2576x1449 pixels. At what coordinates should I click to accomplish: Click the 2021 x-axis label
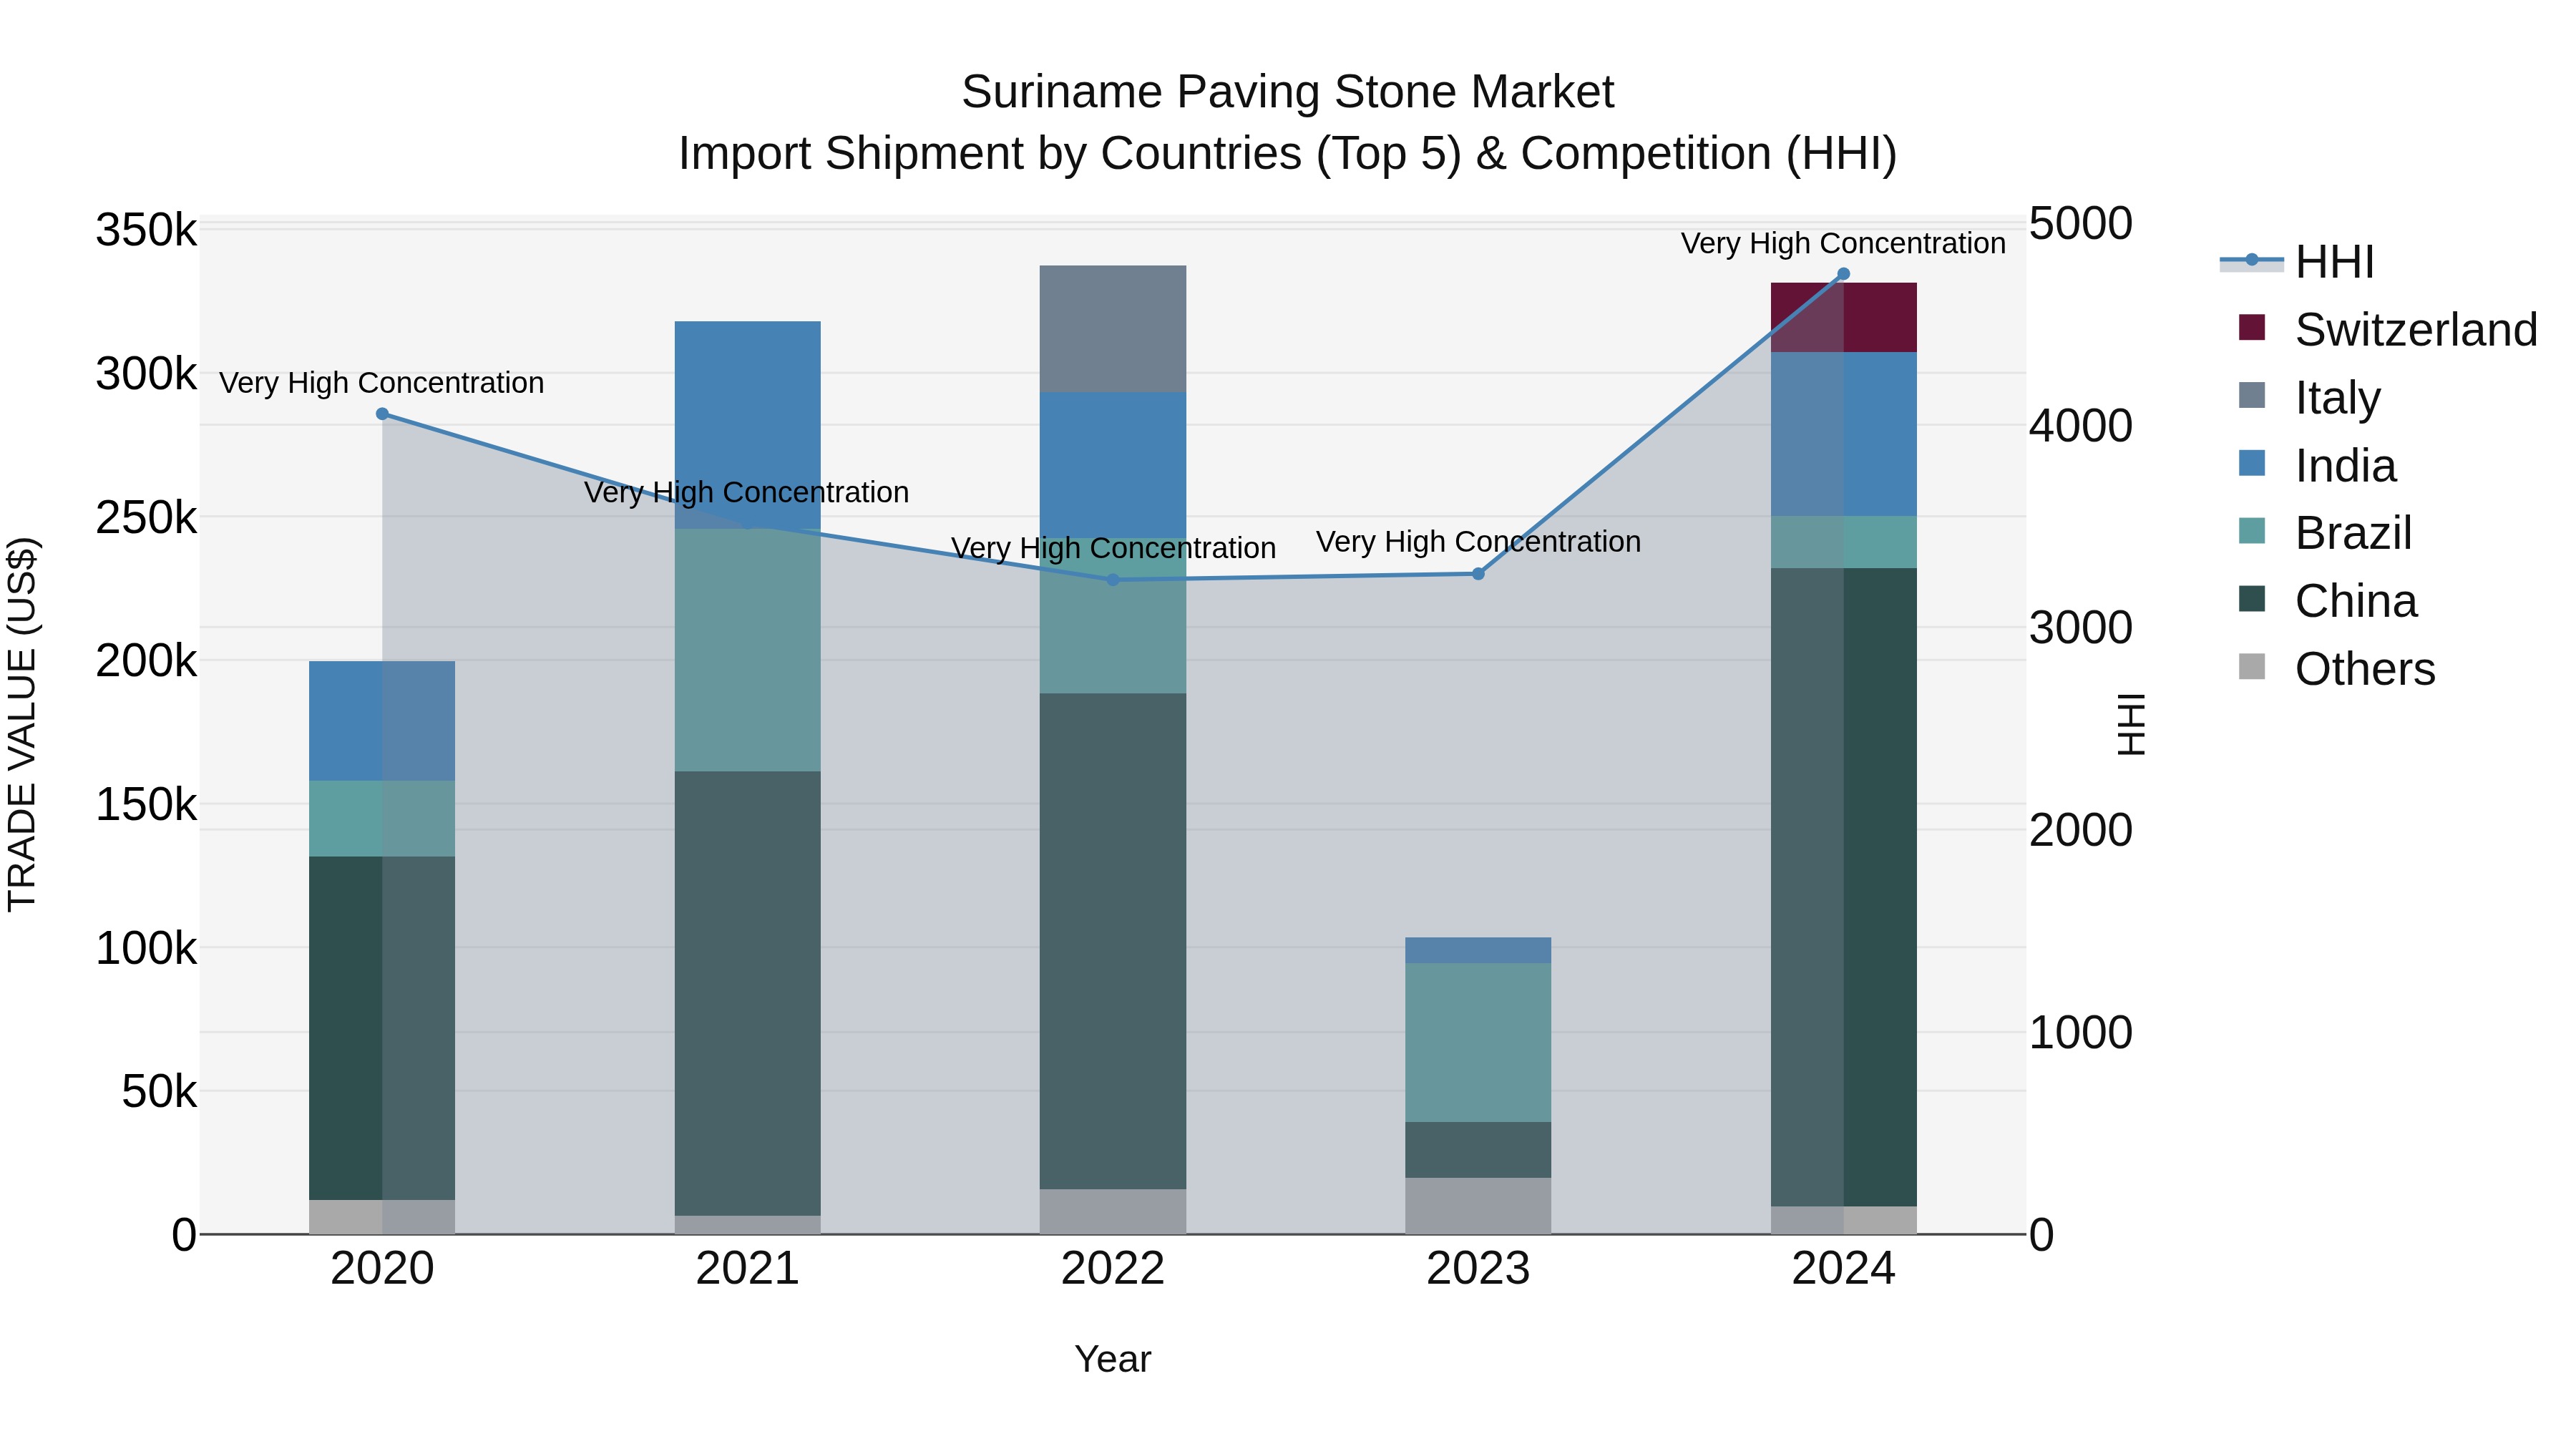pos(748,1269)
